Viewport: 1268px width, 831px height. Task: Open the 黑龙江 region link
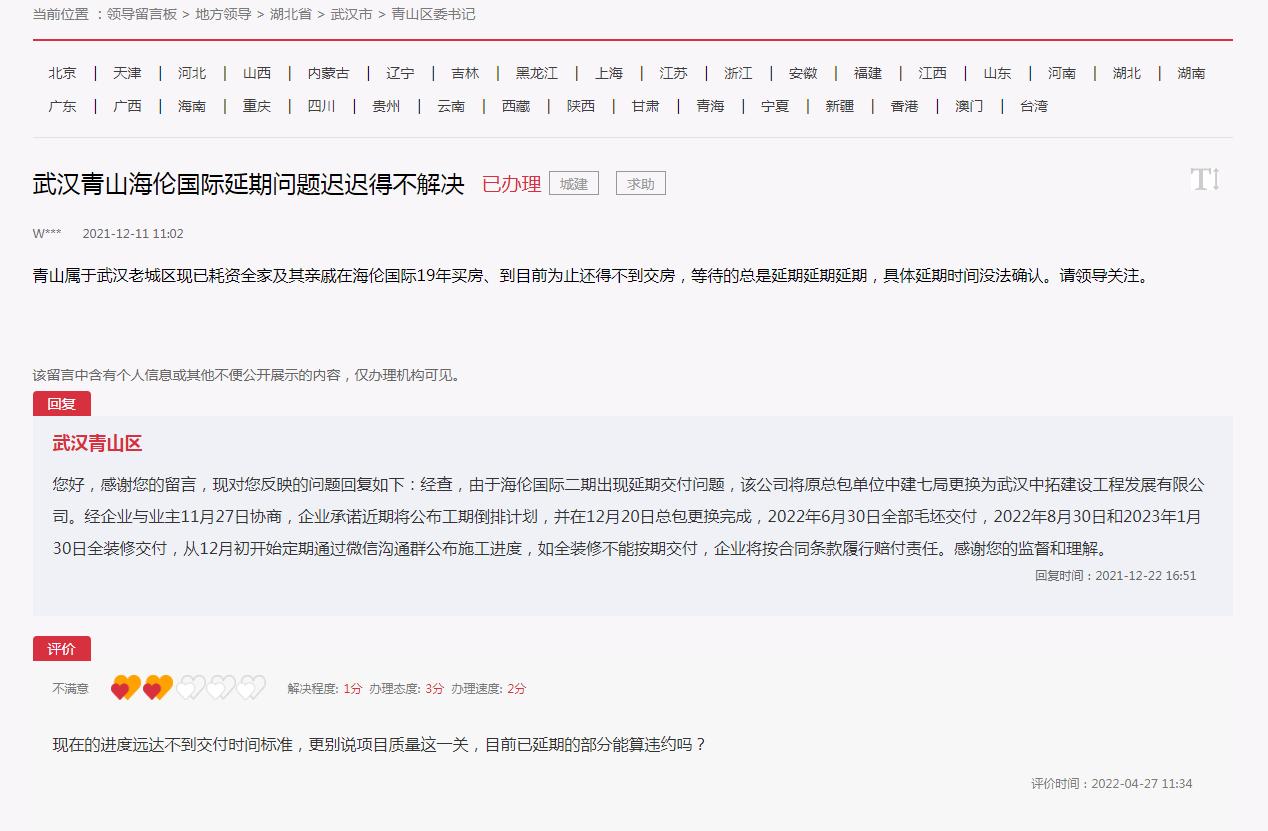[x=537, y=73]
